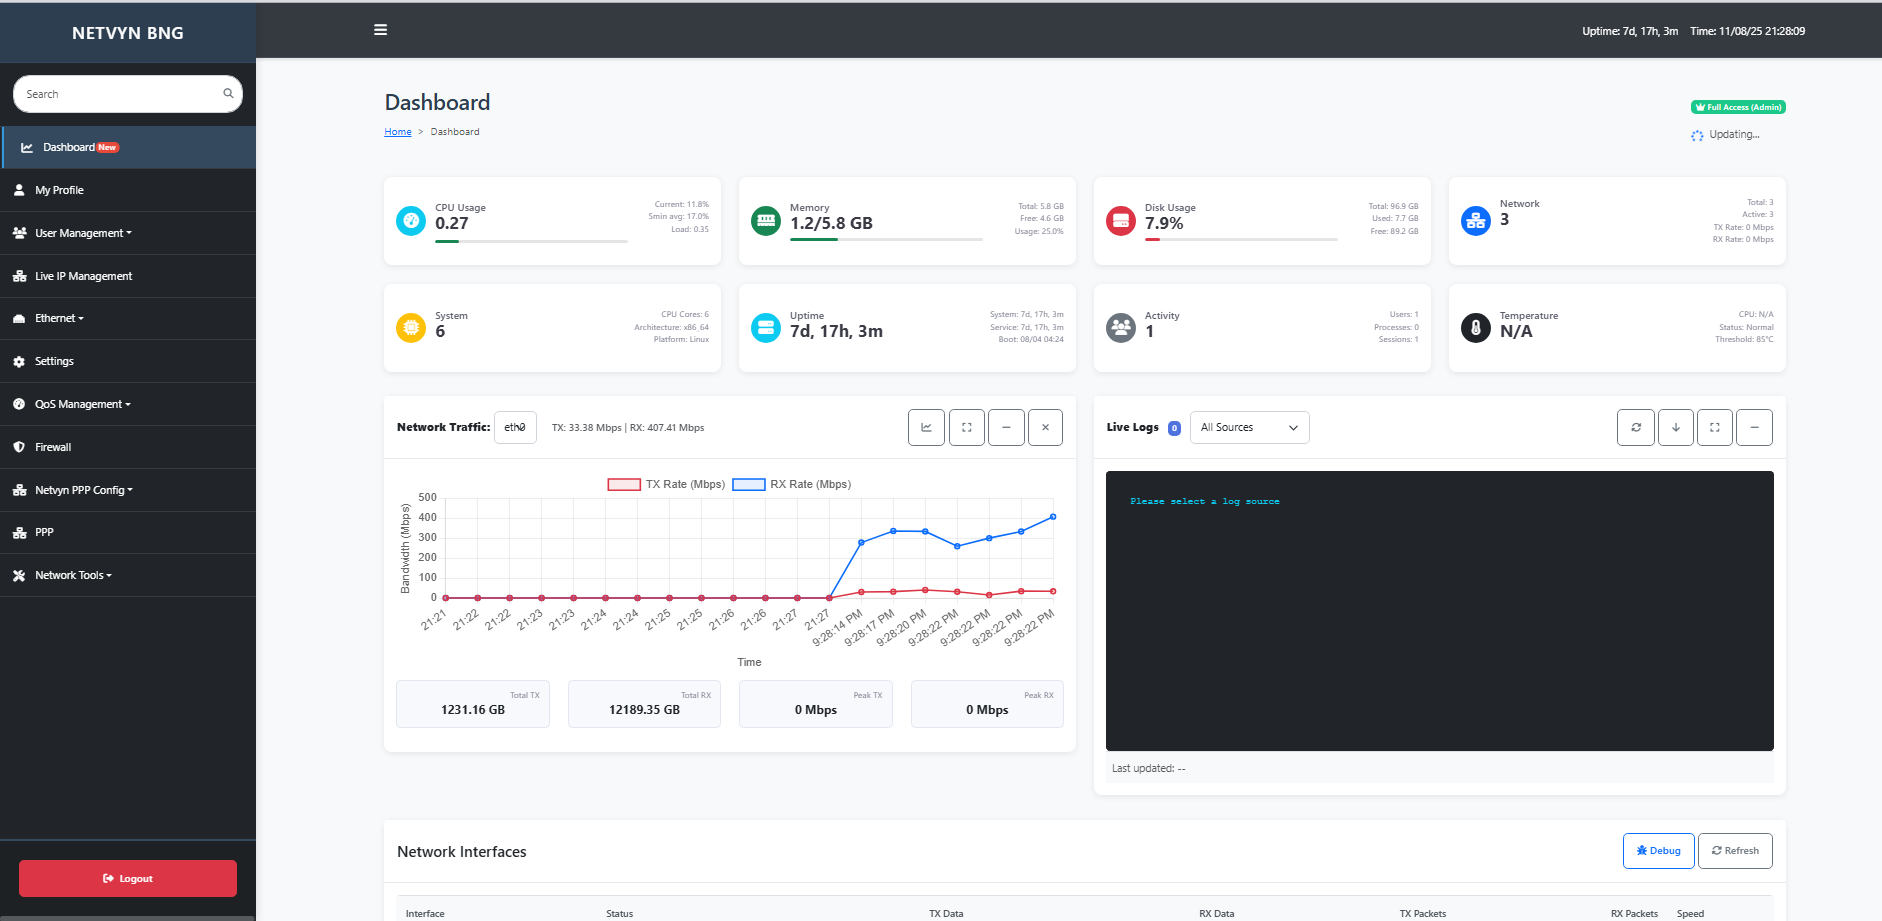Toggle TX Rate series in chart legend

click(667, 485)
